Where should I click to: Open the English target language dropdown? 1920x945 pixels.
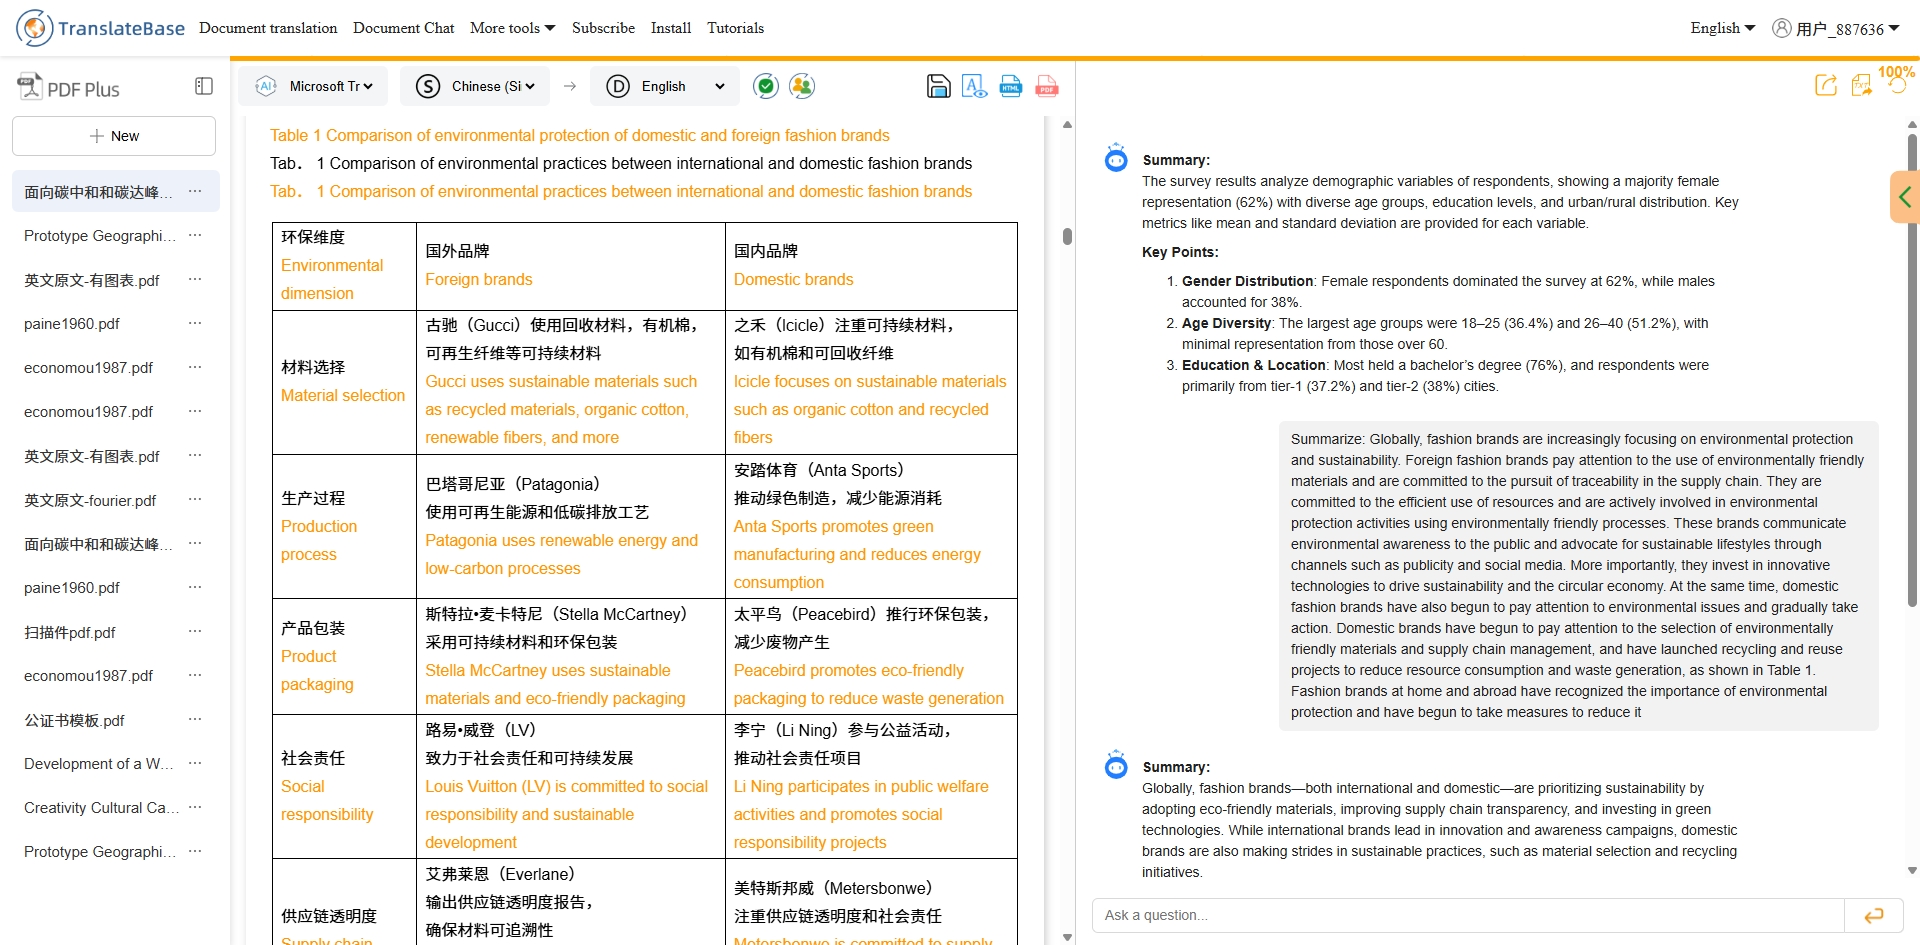665,86
